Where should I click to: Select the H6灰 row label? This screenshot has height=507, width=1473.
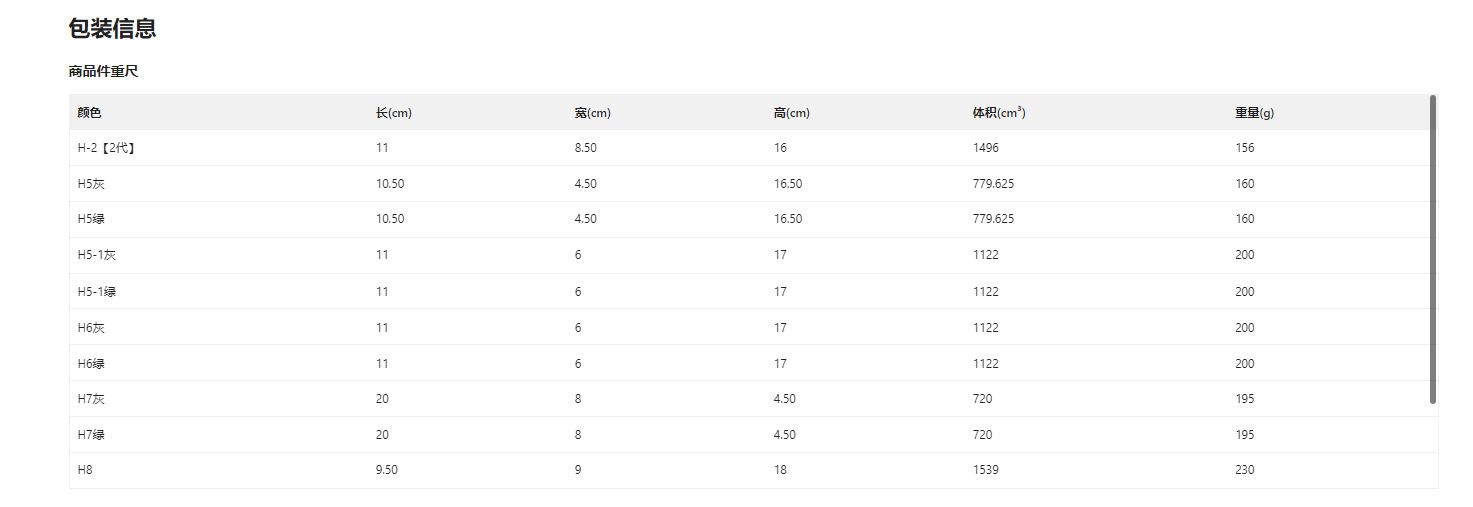[x=92, y=328]
